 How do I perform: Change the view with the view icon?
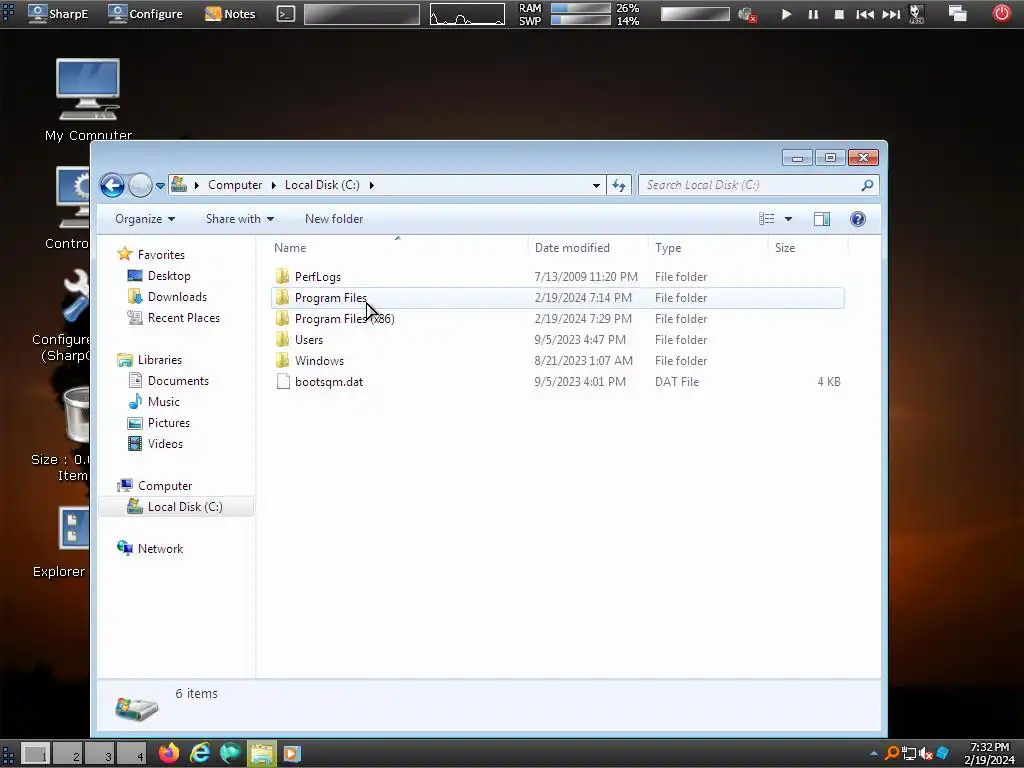(767, 219)
